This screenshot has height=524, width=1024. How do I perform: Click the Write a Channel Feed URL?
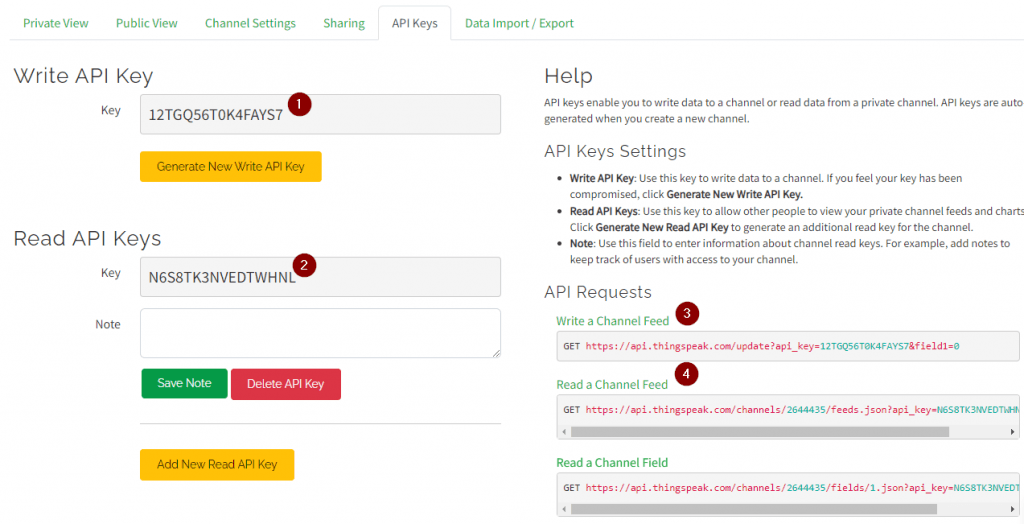(772, 346)
